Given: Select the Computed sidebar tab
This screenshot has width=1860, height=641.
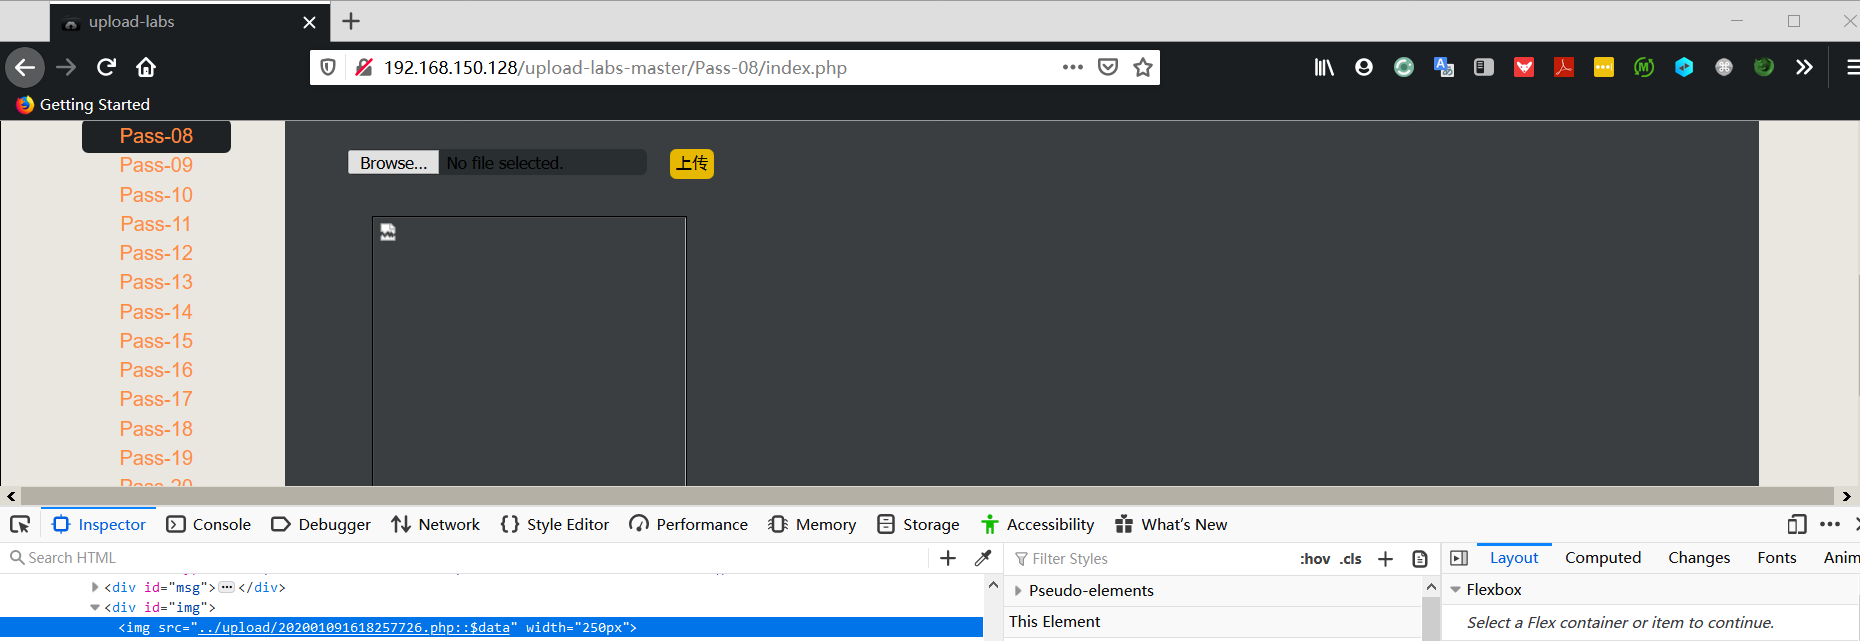Looking at the screenshot, I should 1603,558.
